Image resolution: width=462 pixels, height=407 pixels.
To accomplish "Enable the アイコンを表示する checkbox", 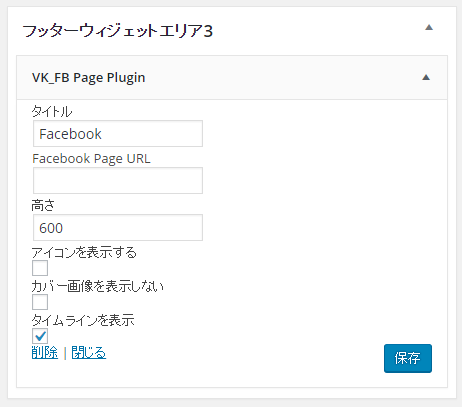I will (x=40, y=268).
